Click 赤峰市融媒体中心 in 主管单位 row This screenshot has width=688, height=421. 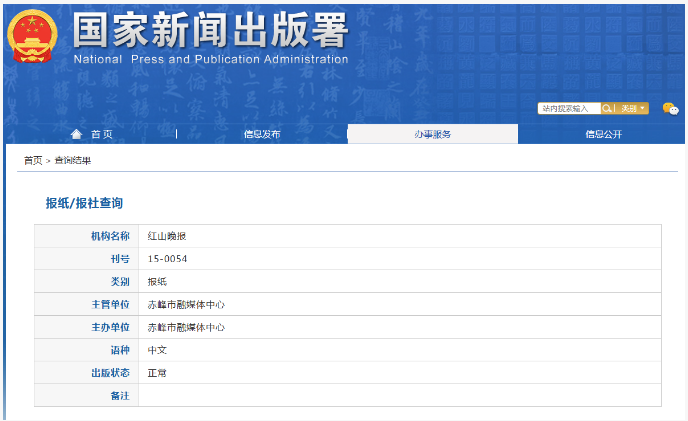[186, 304]
